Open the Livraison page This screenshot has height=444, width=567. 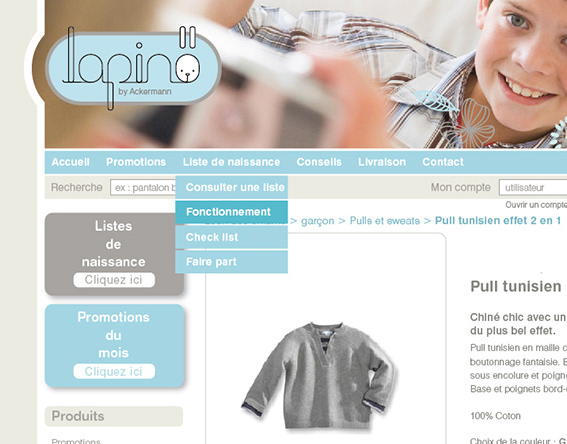tap(382, 162)
